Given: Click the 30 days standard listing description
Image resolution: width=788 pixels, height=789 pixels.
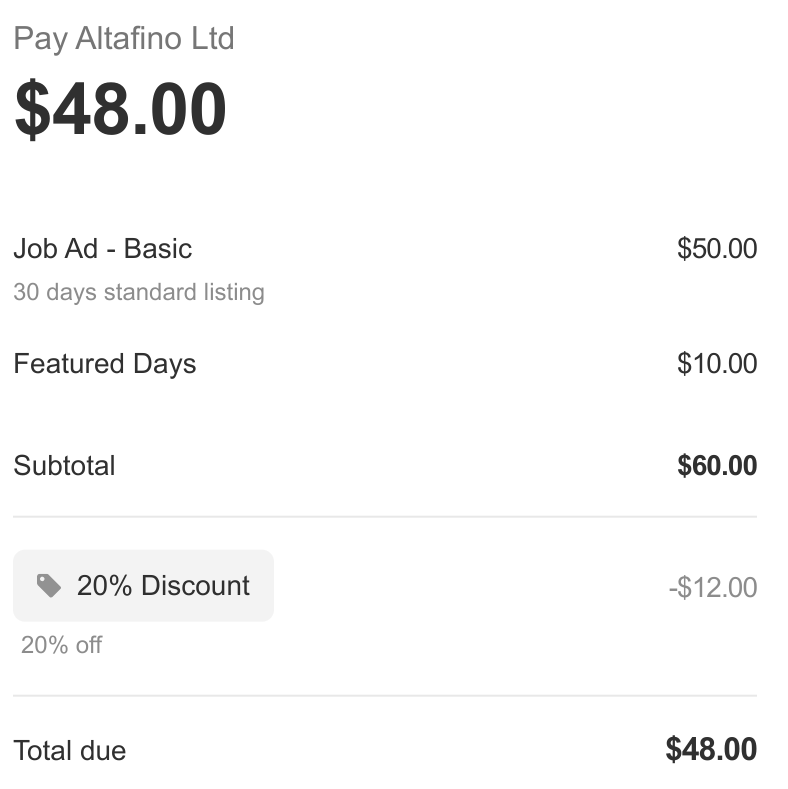Looking at the screenshot, I should point(139,293).
